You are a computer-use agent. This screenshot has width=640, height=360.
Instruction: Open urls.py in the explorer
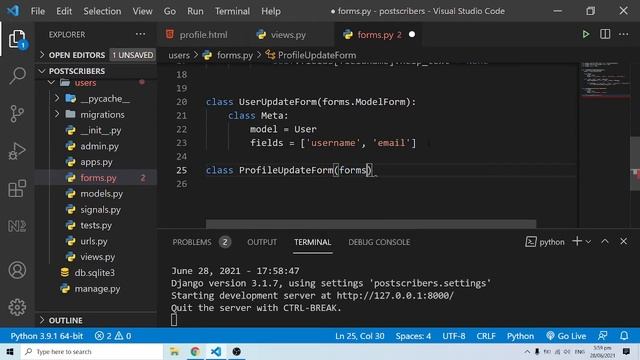coord(96,241)
